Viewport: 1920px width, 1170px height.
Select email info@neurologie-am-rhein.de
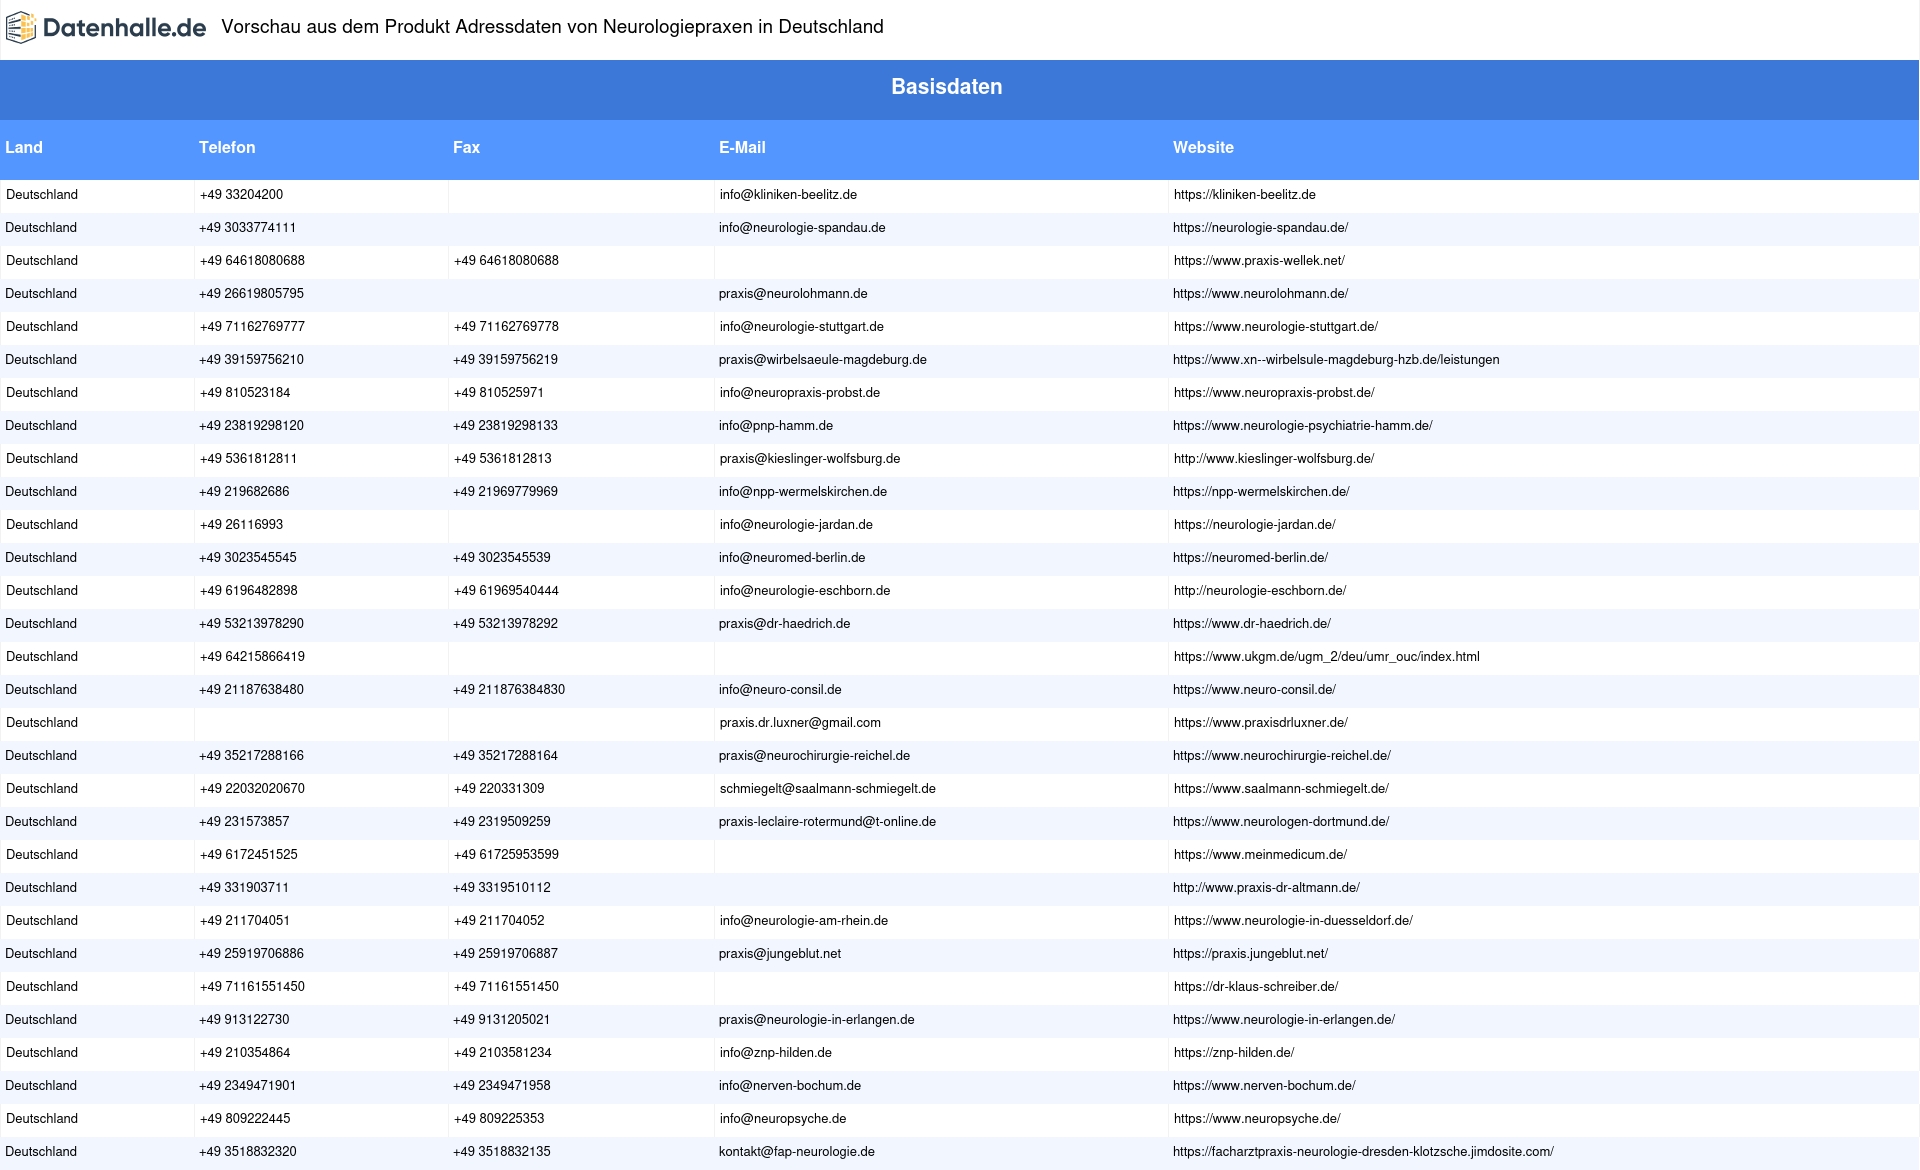tap(804, 921)
